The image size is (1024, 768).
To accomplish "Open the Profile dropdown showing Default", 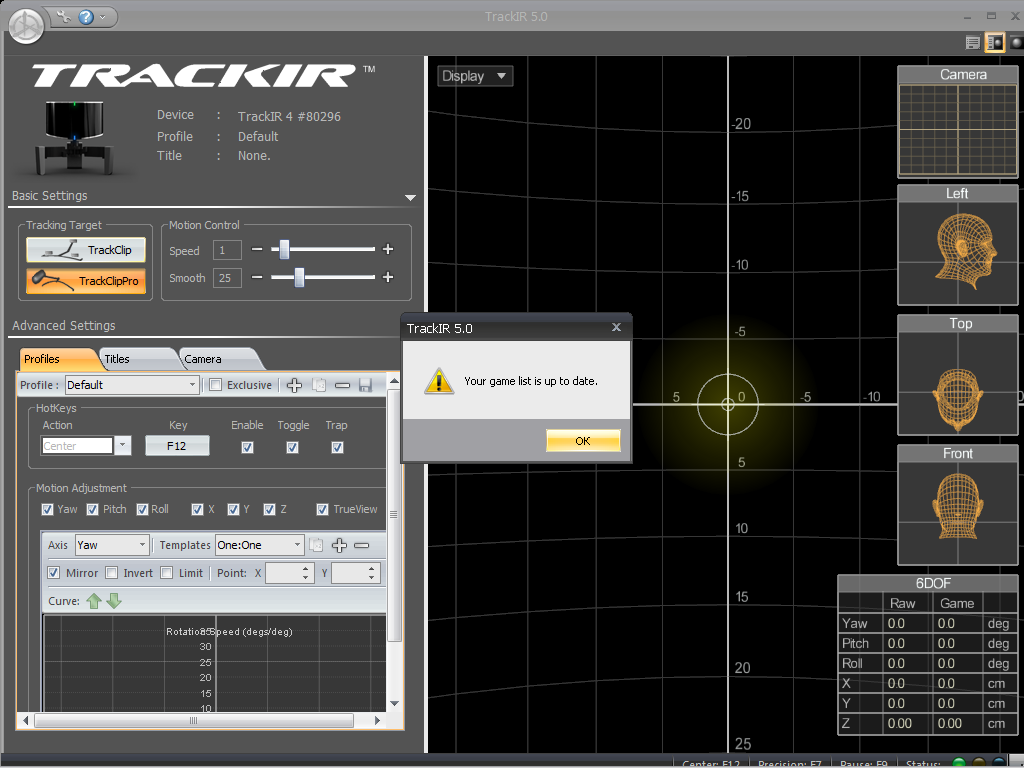I will 132,385.
